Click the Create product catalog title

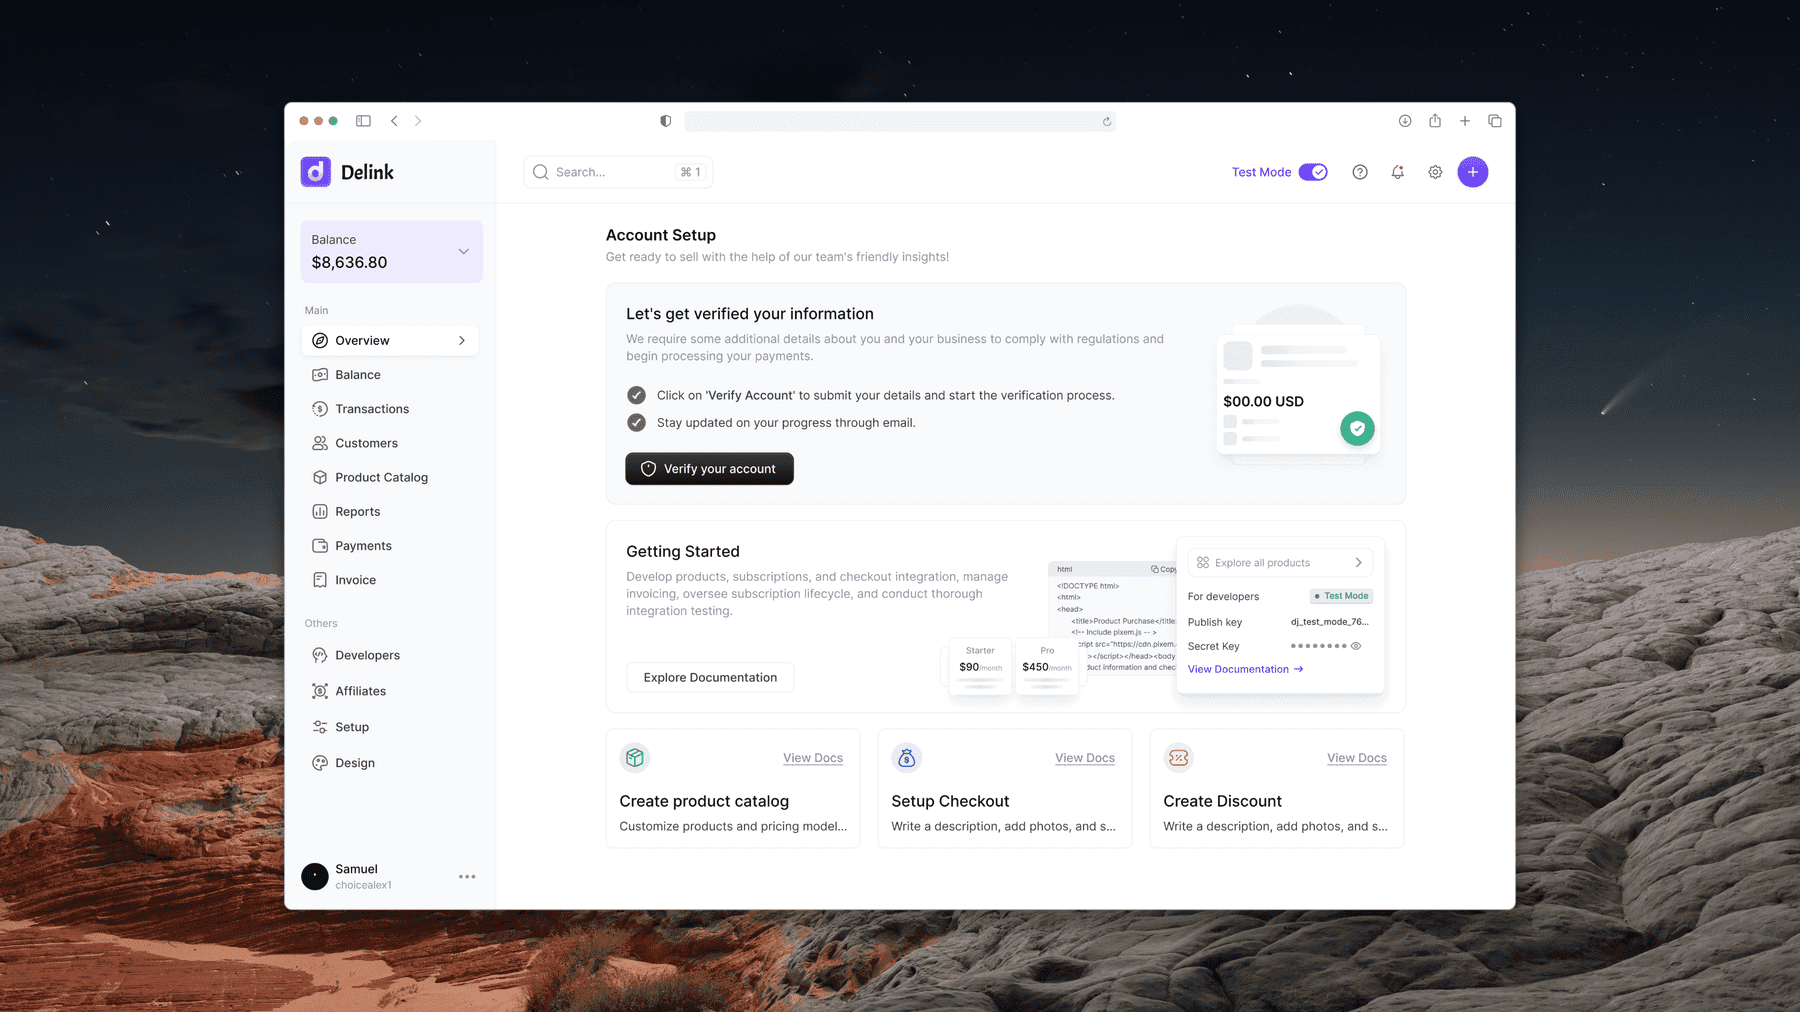pyautogui.click(x=704, y=802)
